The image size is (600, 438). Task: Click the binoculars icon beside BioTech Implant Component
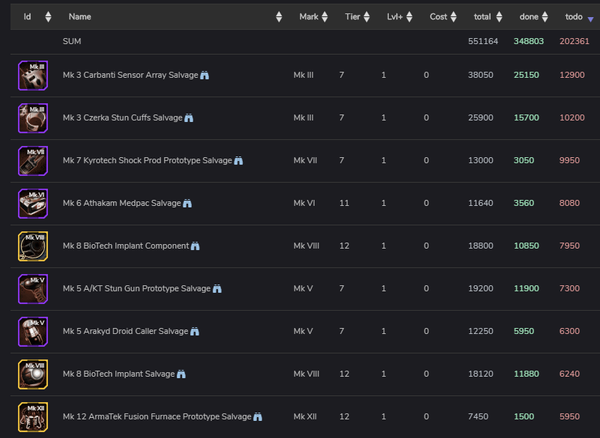coord(195,246)
